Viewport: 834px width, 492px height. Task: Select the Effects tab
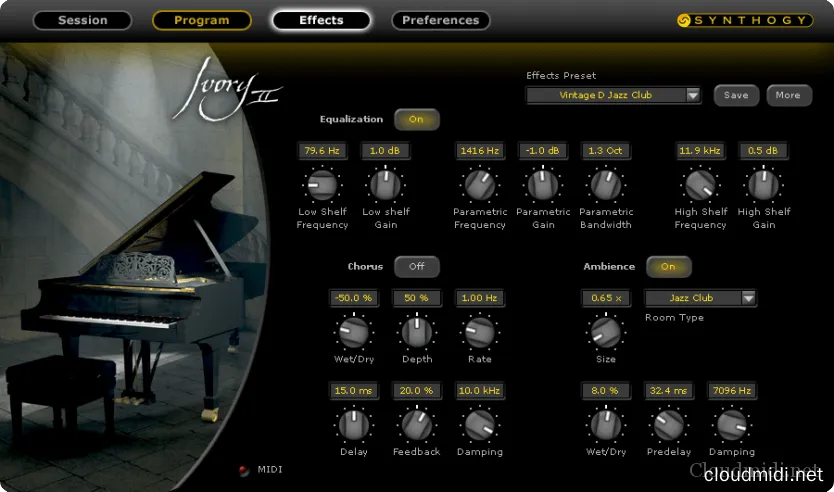point(321,20)
